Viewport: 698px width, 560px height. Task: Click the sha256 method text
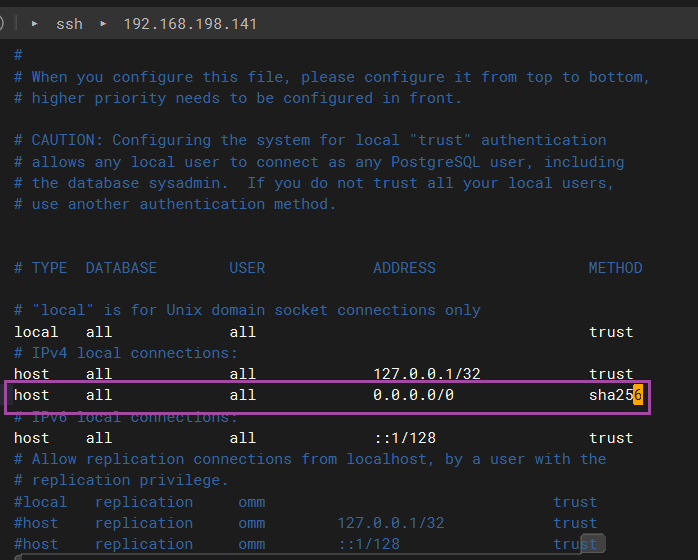pyautogui.click(x=616, y=395)
